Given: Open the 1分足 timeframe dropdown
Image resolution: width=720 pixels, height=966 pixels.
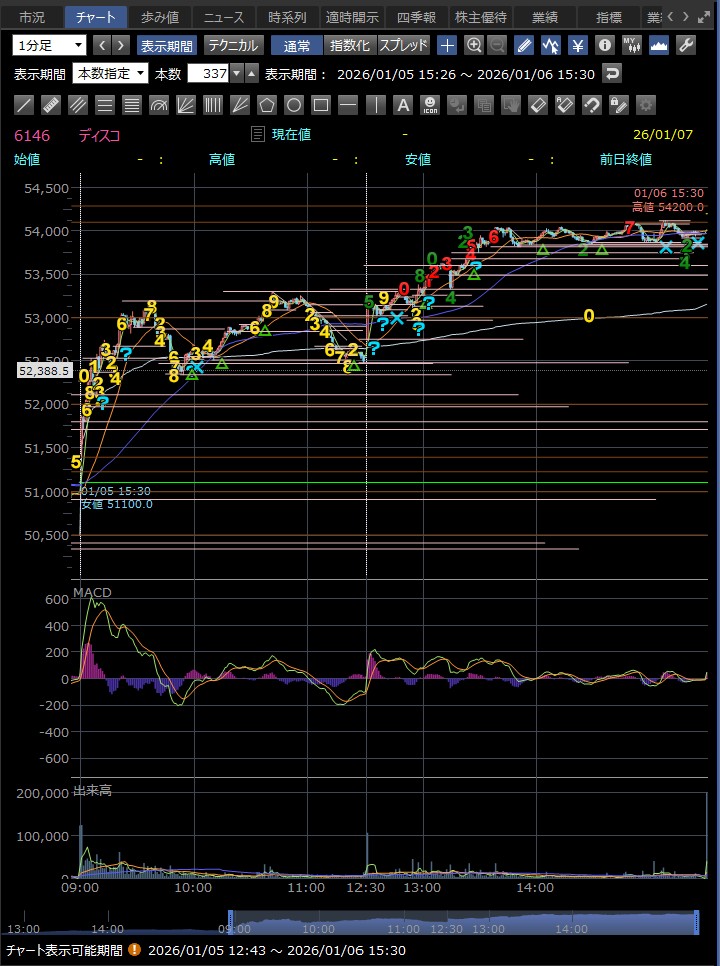Looking at the screenshot, I should coord(50,45).
